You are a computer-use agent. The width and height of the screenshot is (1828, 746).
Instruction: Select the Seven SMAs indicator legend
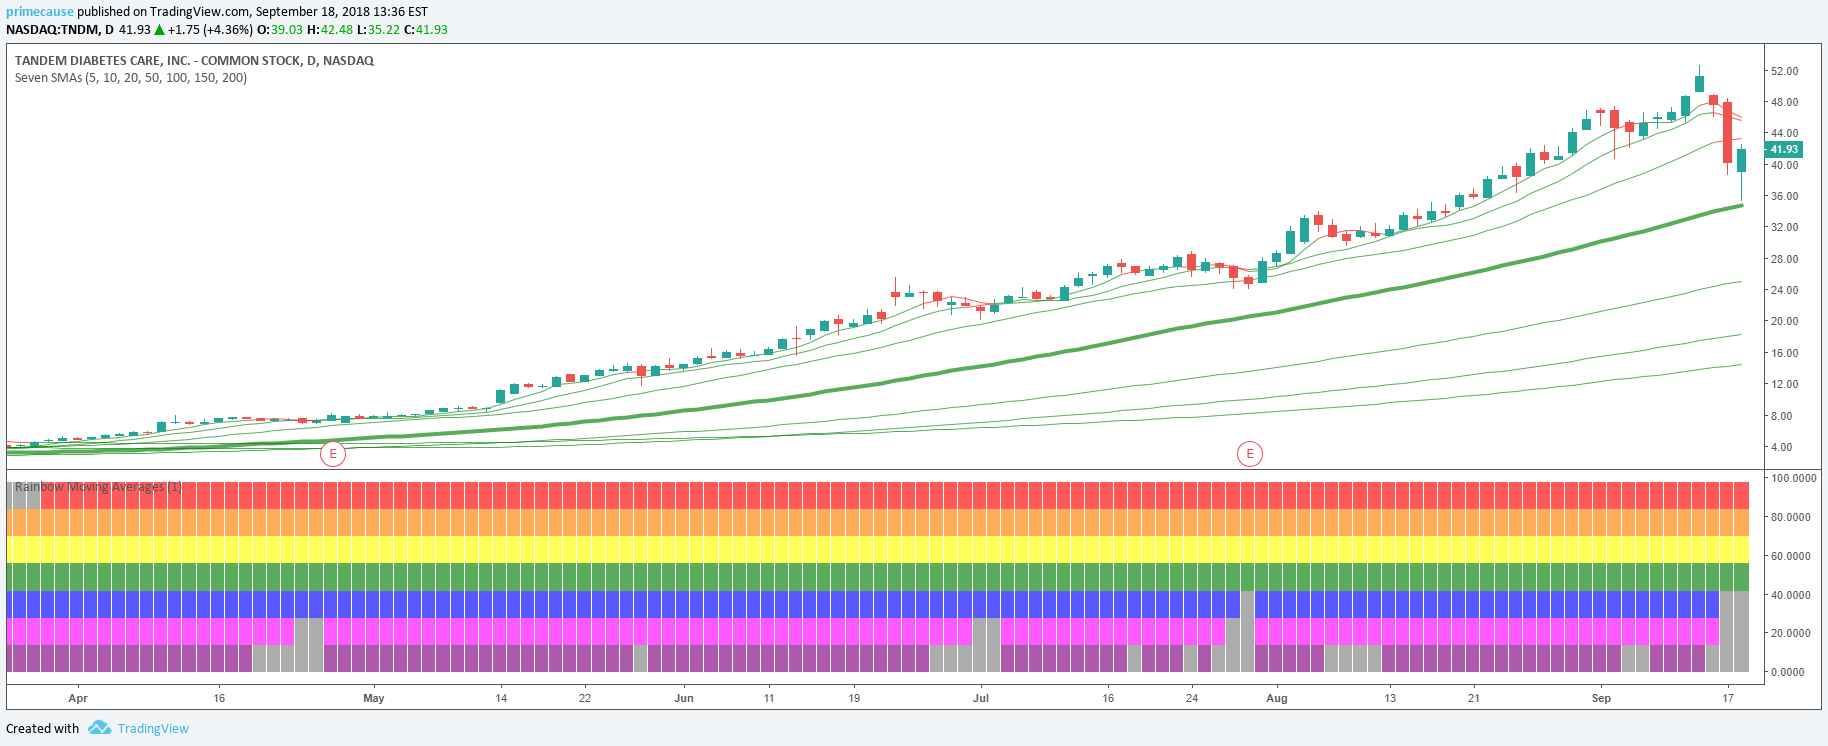[131, 78]
